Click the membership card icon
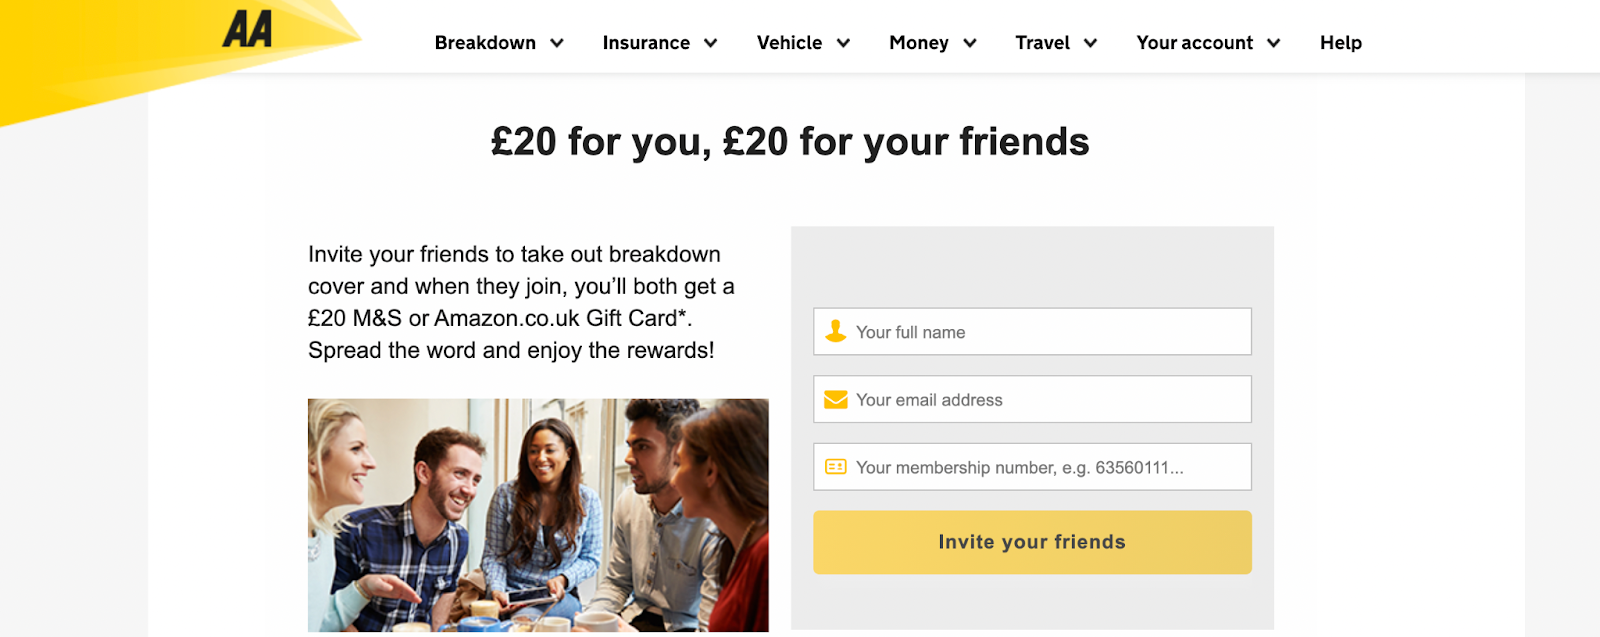 (836, 467)
